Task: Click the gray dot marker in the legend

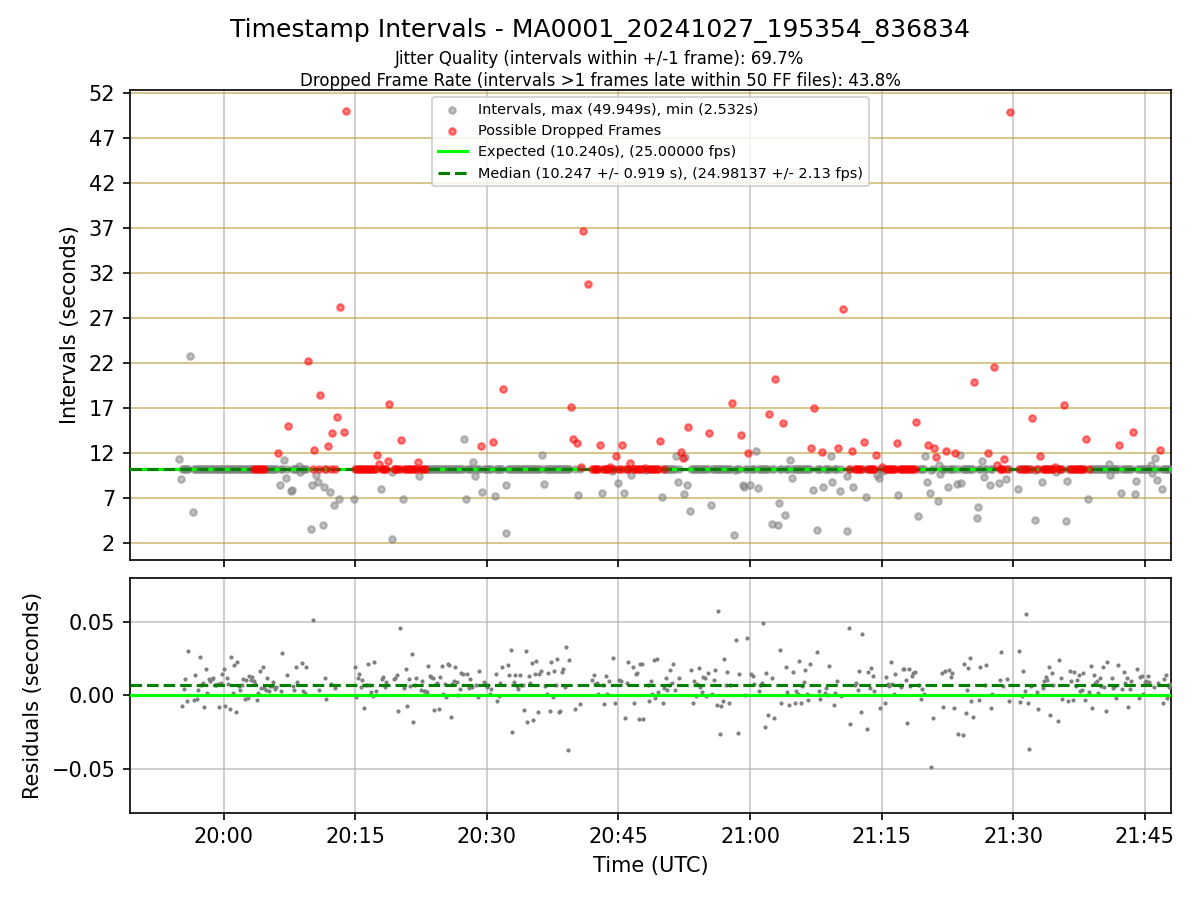Action: coord(453,109)
